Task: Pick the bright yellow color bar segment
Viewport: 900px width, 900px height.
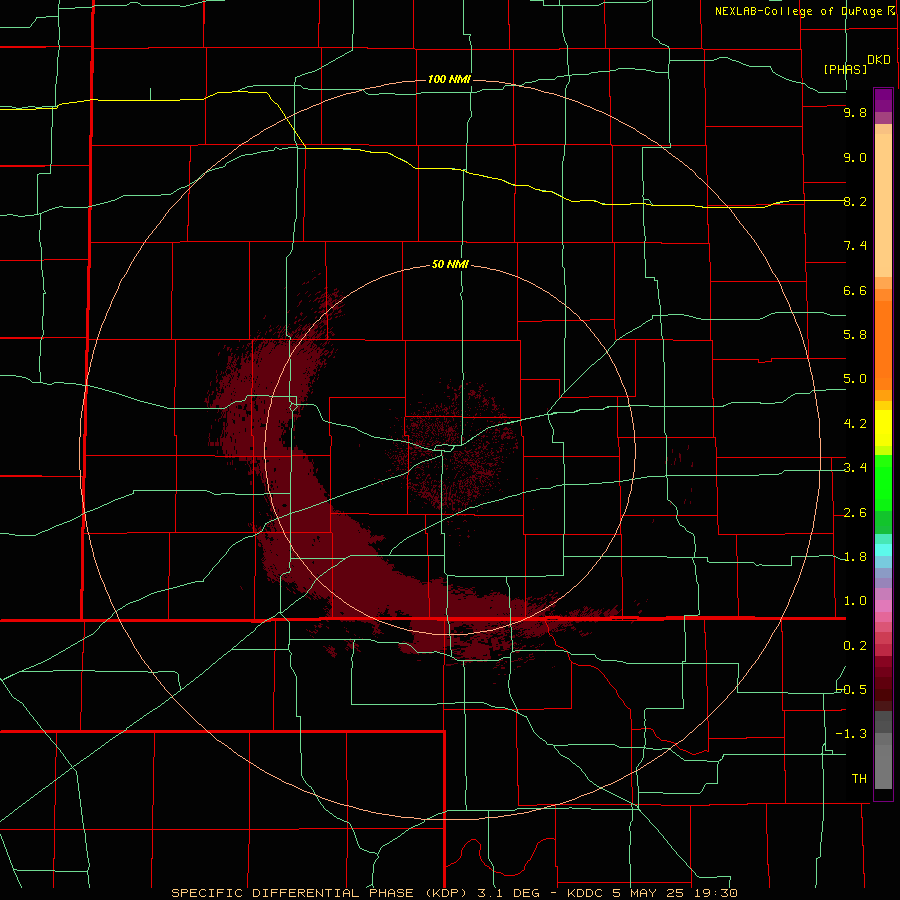Action: click(883, 428)
